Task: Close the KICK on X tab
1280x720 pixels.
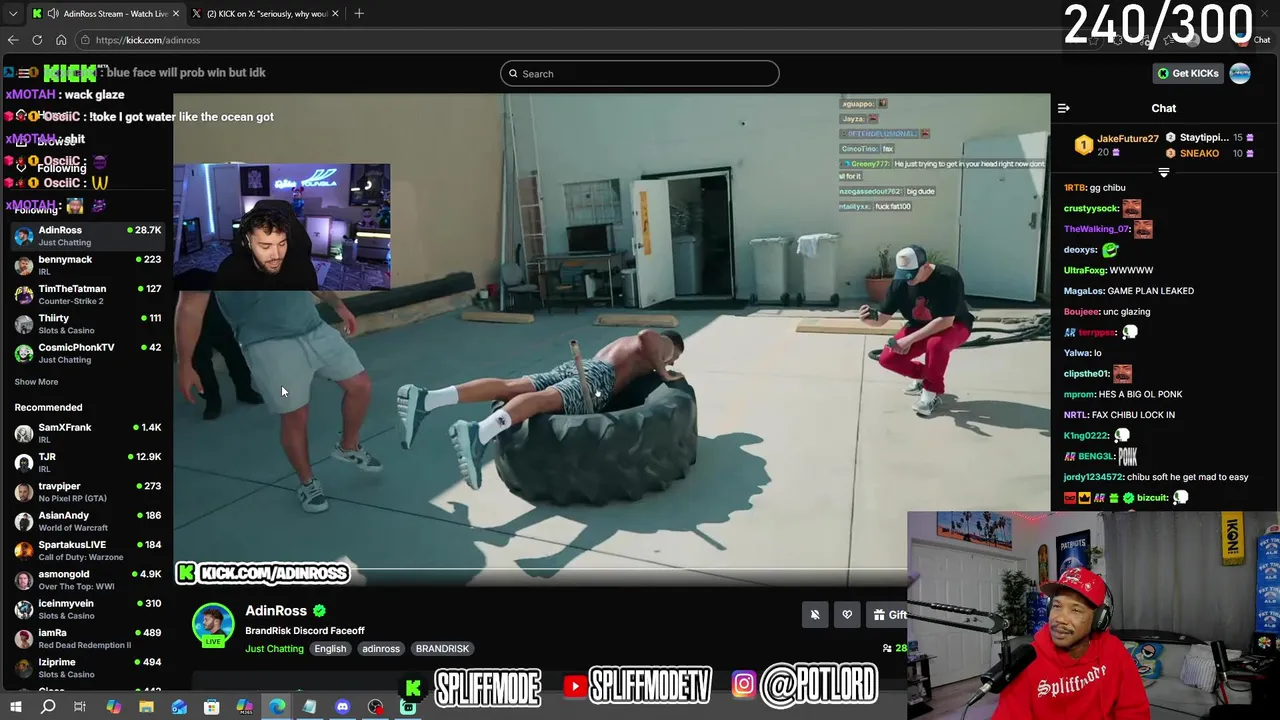Action: [x=336, y=13]
